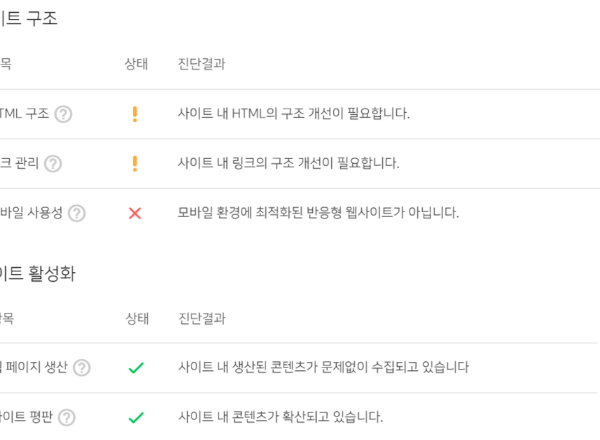This screenshot has width=600, height=440.
Task: Click the HTML 구조 개선이 필요합니다 result text
Action: (293, 114)
